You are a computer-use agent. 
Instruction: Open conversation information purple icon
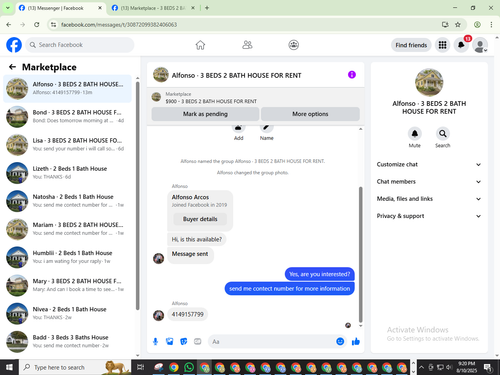tap(352, 75)
